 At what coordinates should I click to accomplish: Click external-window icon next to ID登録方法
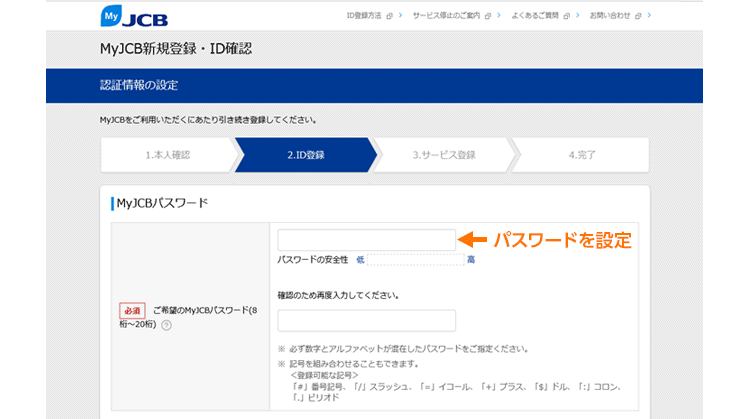pos(389,16)
